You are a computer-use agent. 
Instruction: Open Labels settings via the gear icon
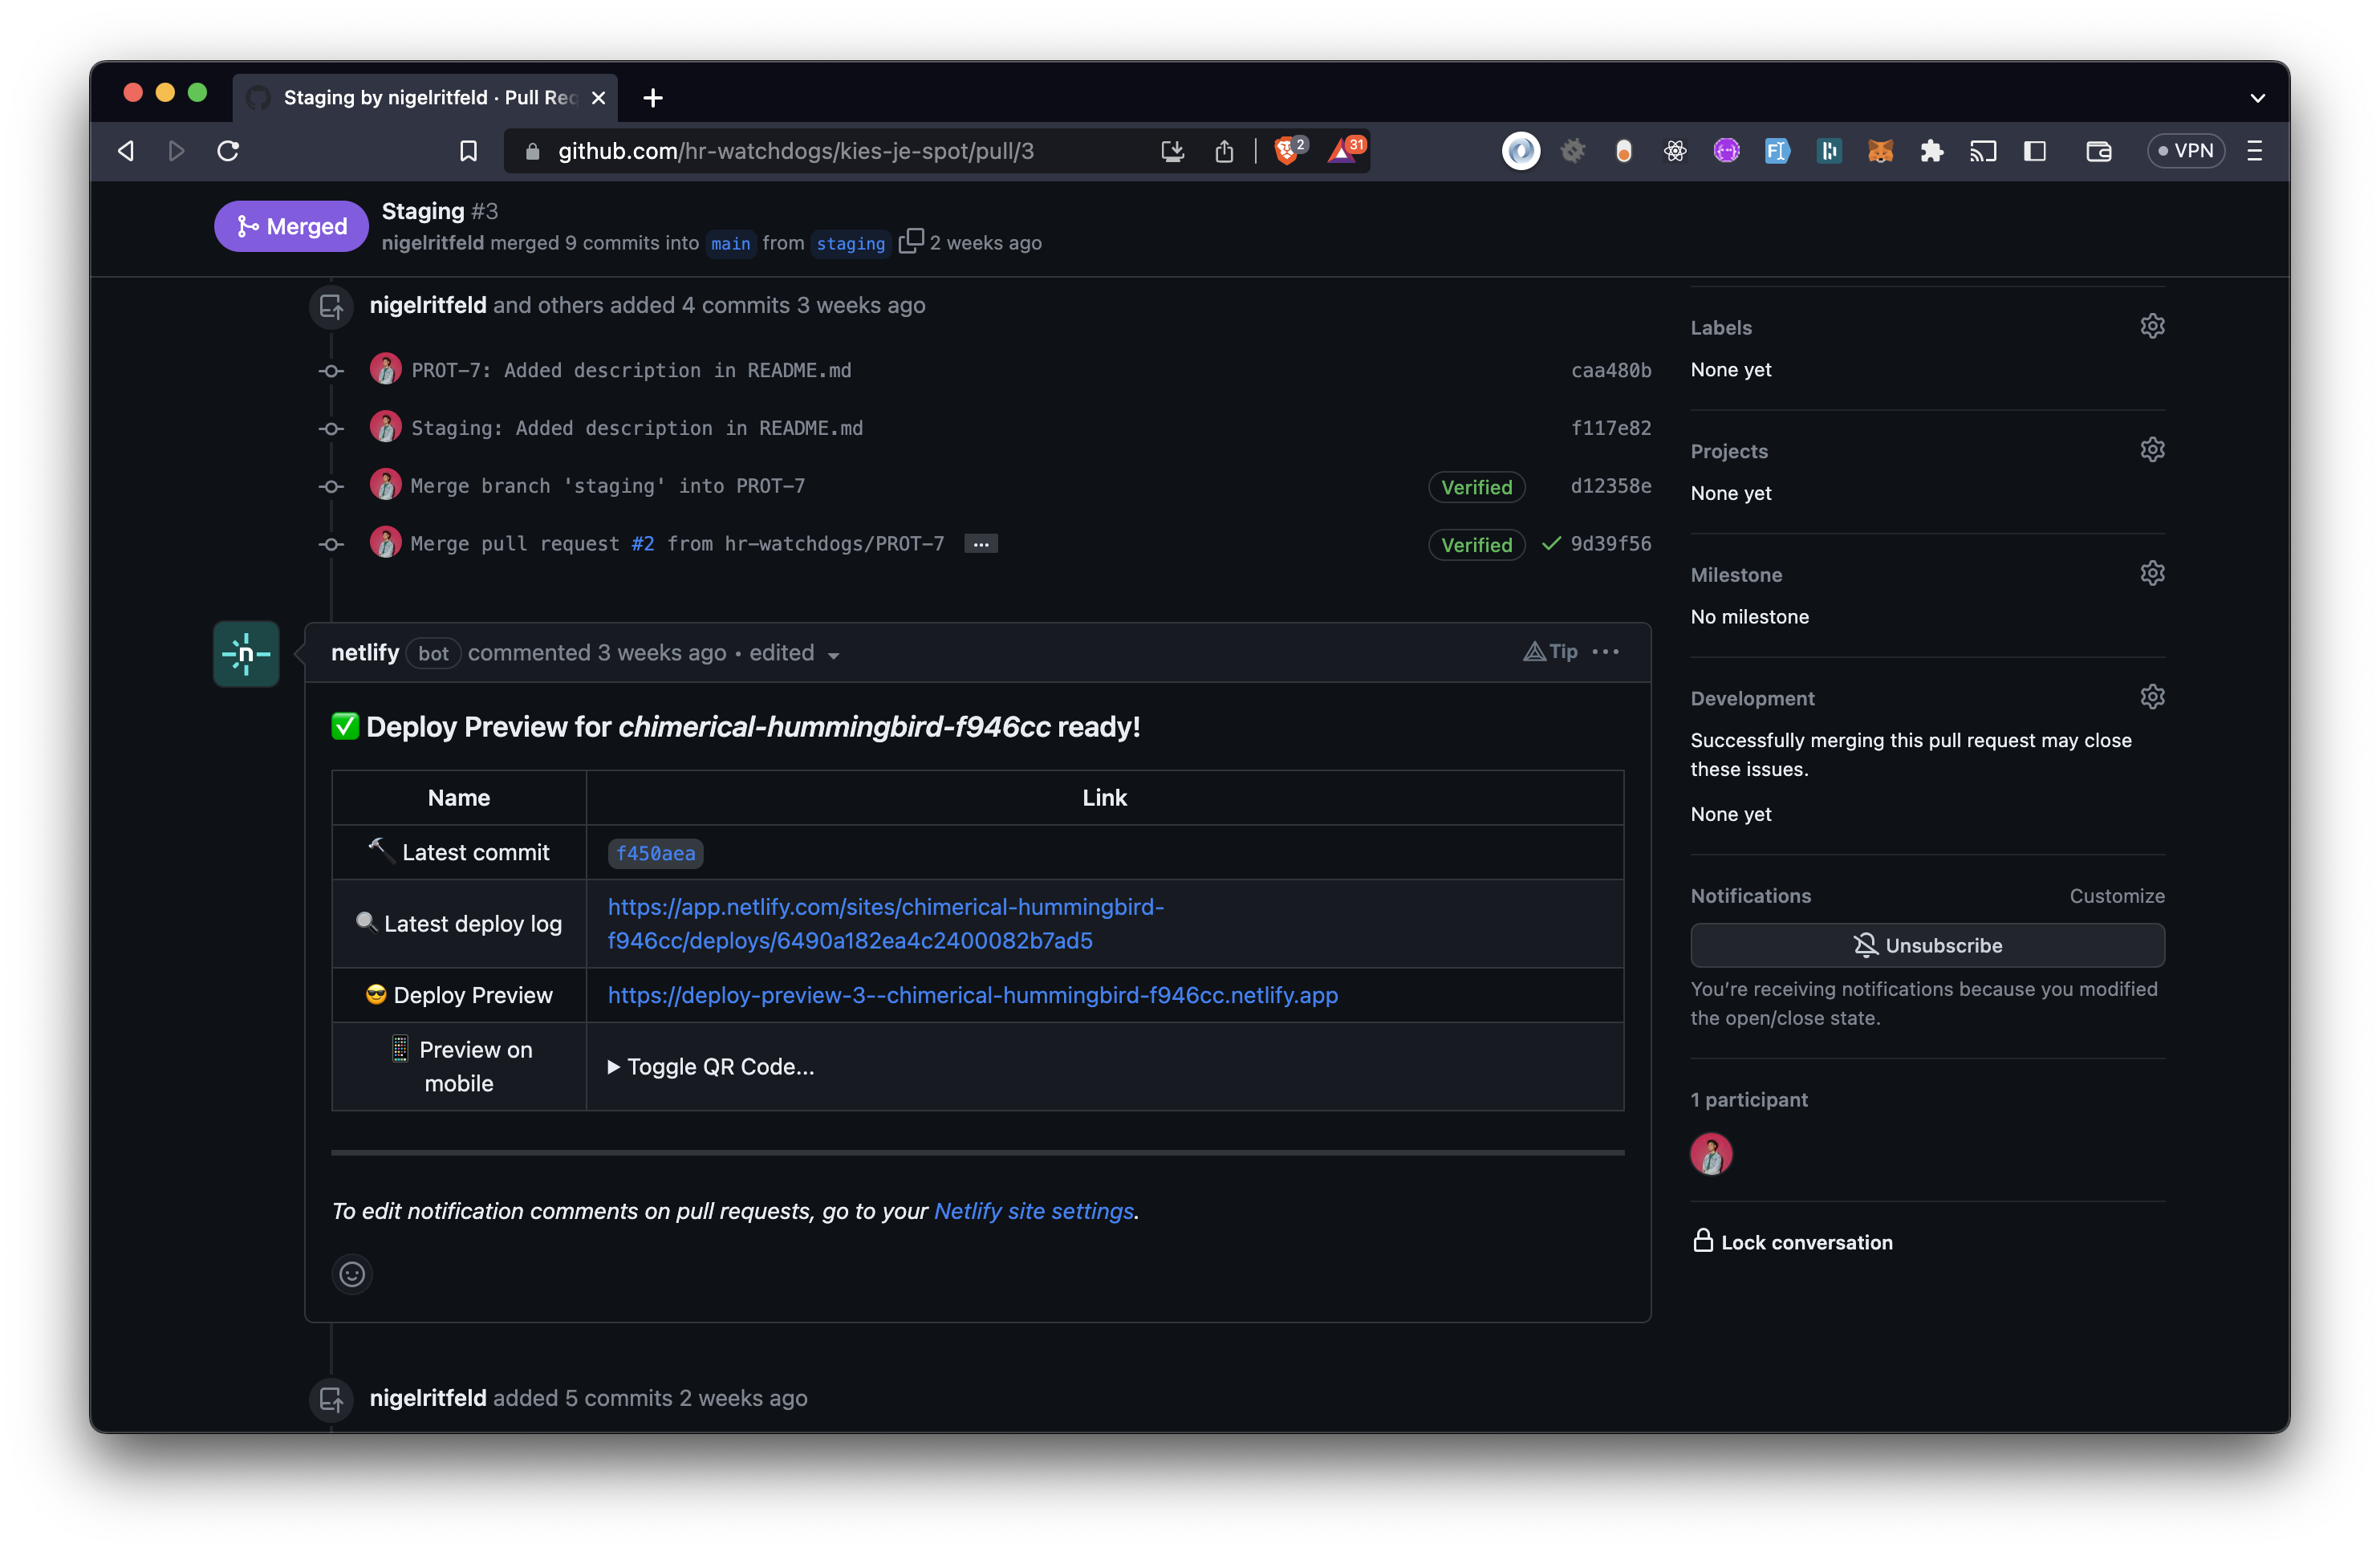point(2152,326)
